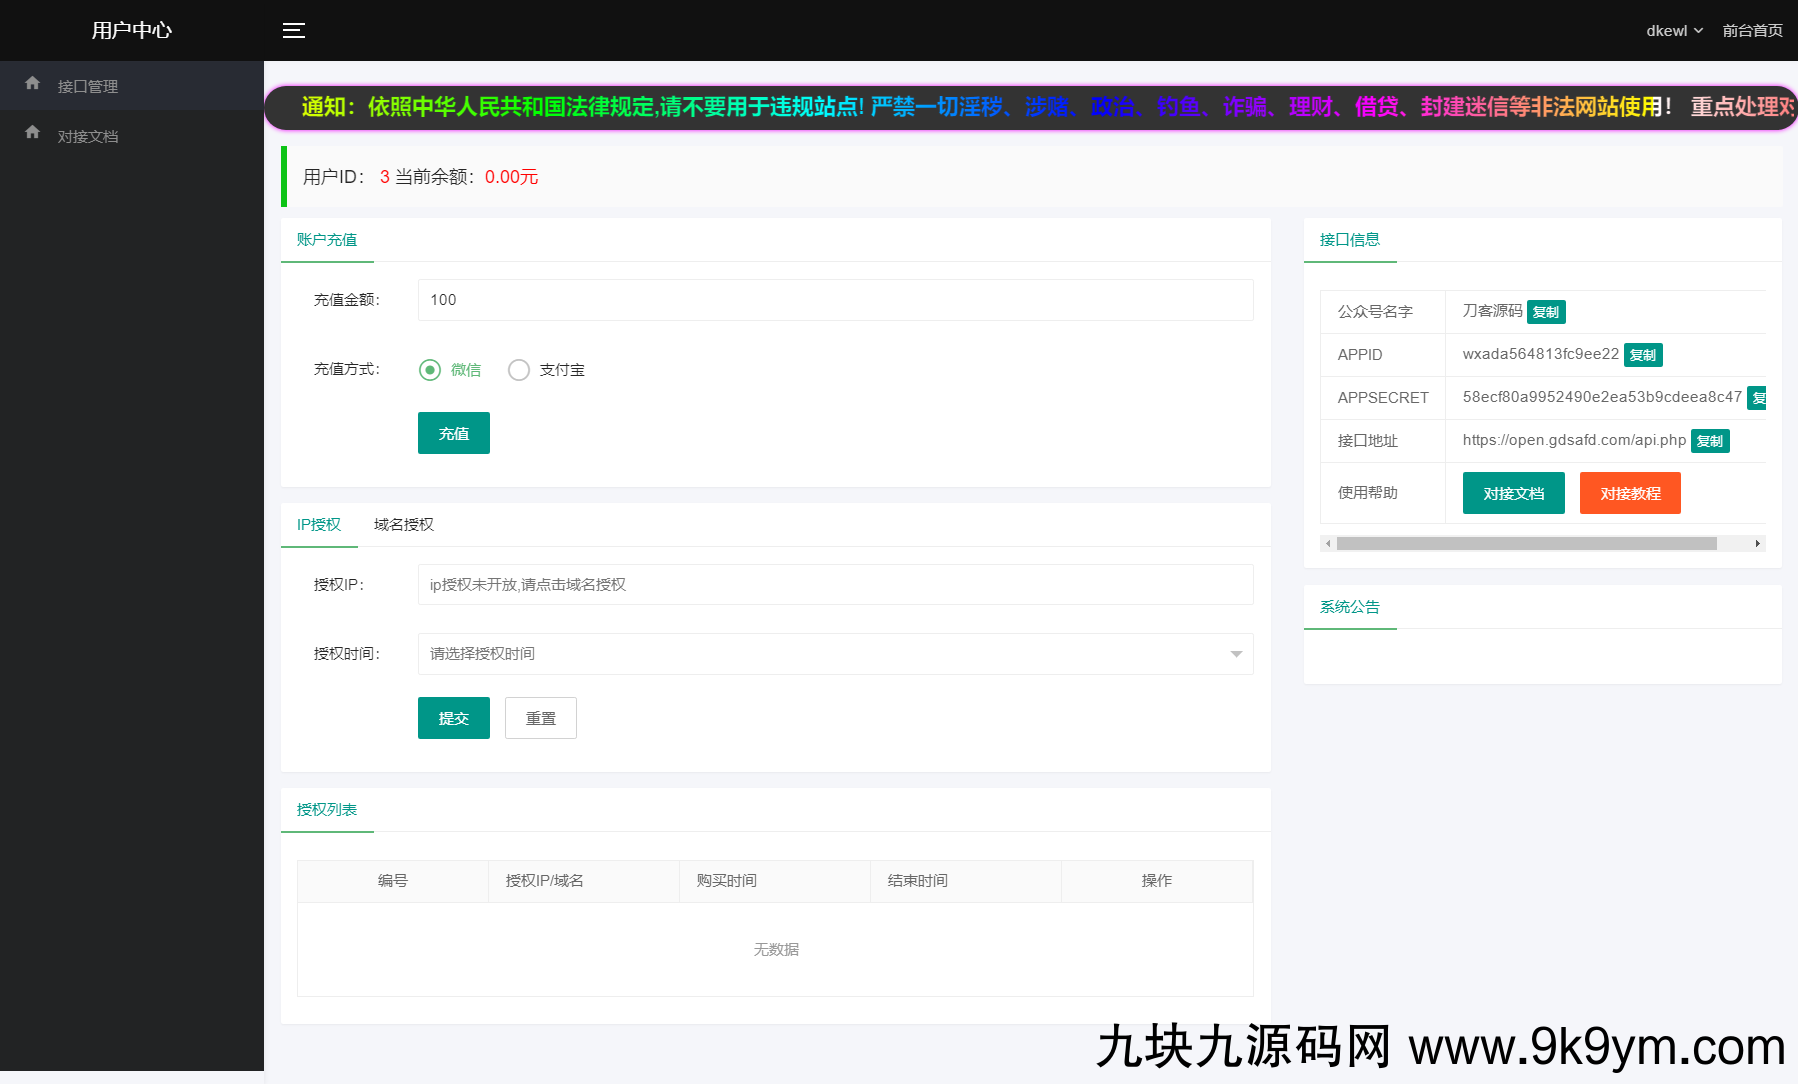
Task: Click home icon beside 接口管理
Action: tap(32, 83)
